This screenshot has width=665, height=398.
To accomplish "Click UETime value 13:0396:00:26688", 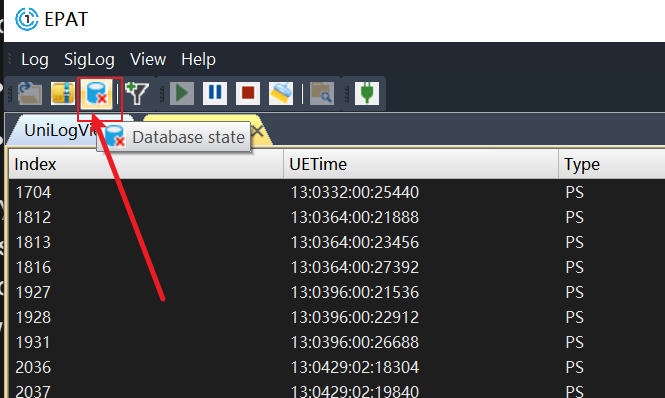I will [355, 342].
